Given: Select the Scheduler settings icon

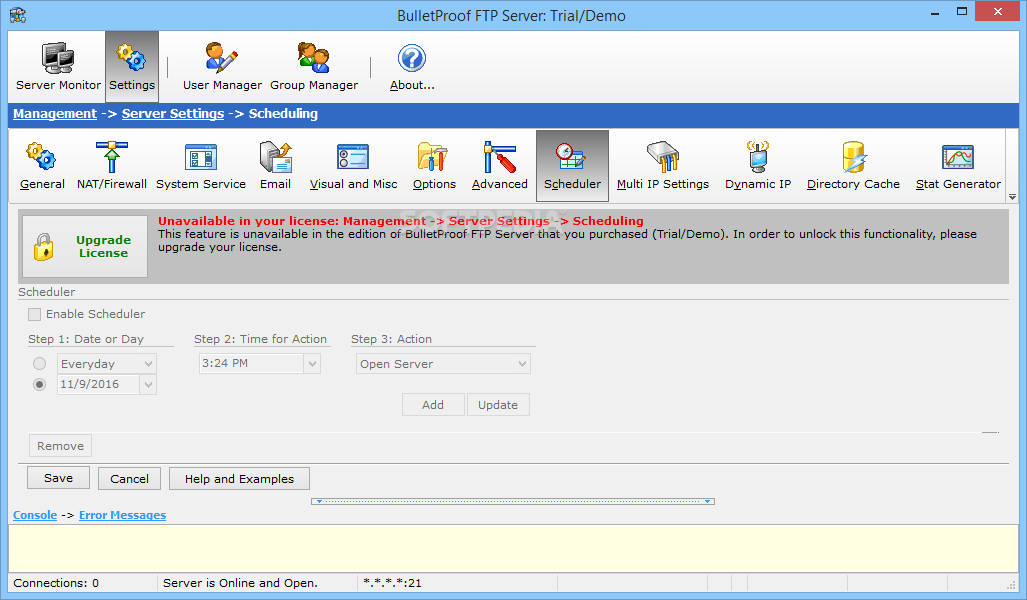Looking at the screenshot, I should click(572, 166).
